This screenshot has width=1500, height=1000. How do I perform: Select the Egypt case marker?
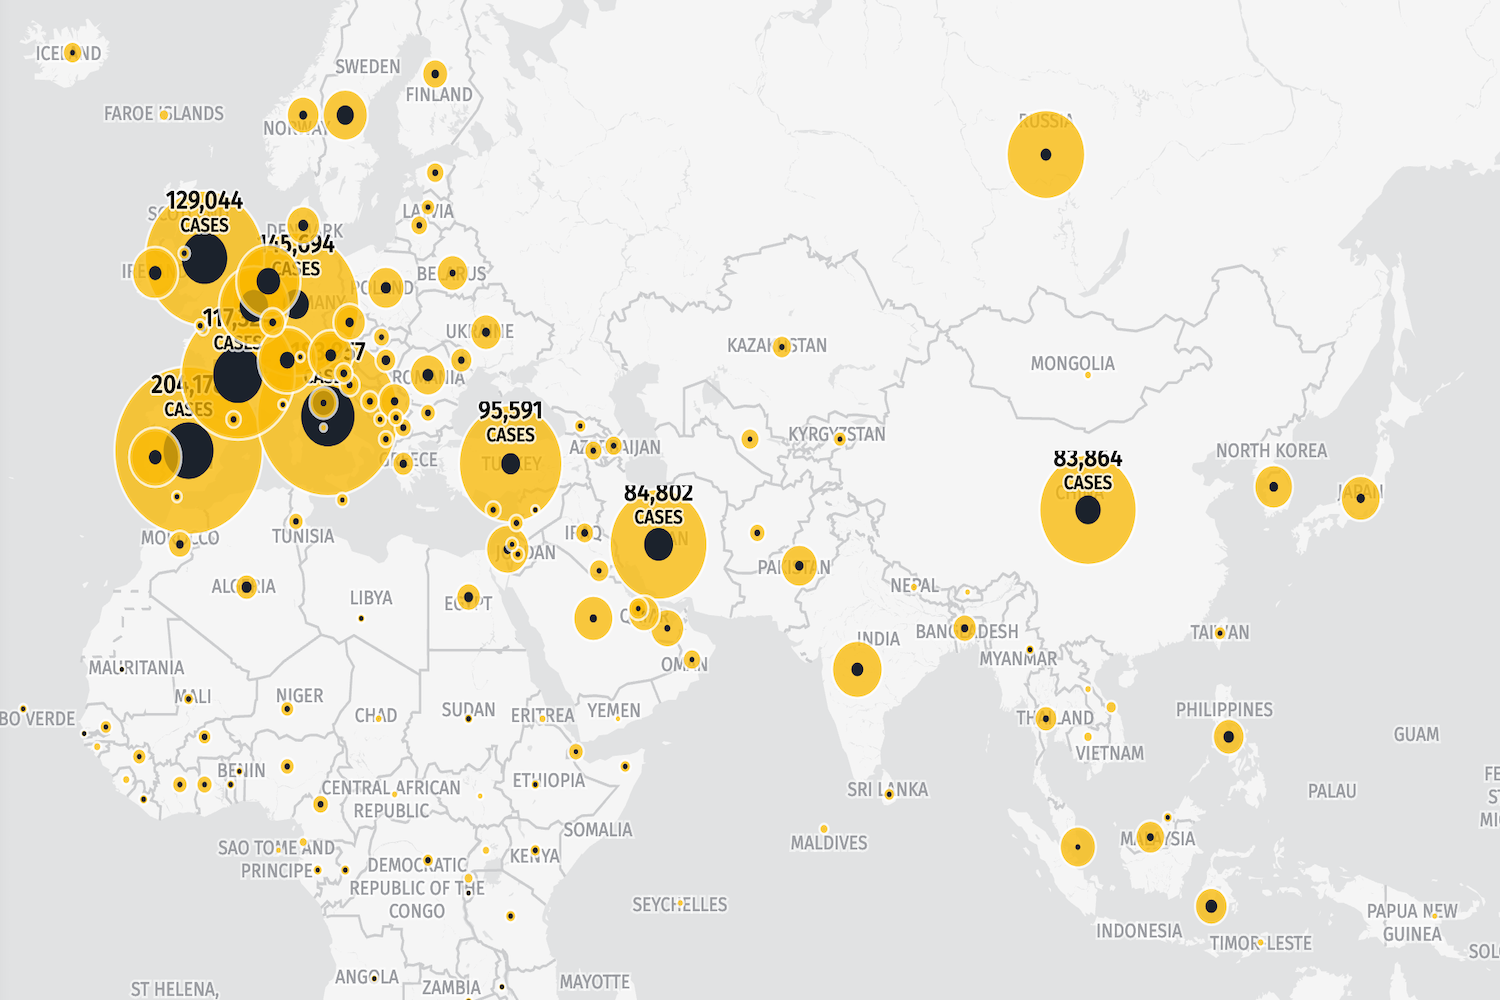tap(468, 597)
